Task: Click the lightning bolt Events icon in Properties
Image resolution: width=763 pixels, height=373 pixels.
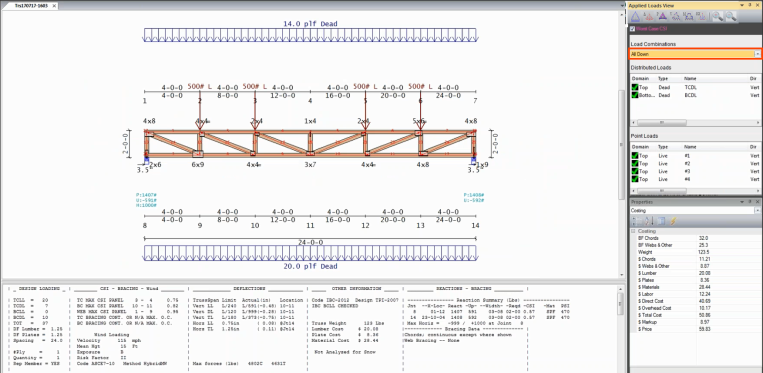Action: click(673, 221)
